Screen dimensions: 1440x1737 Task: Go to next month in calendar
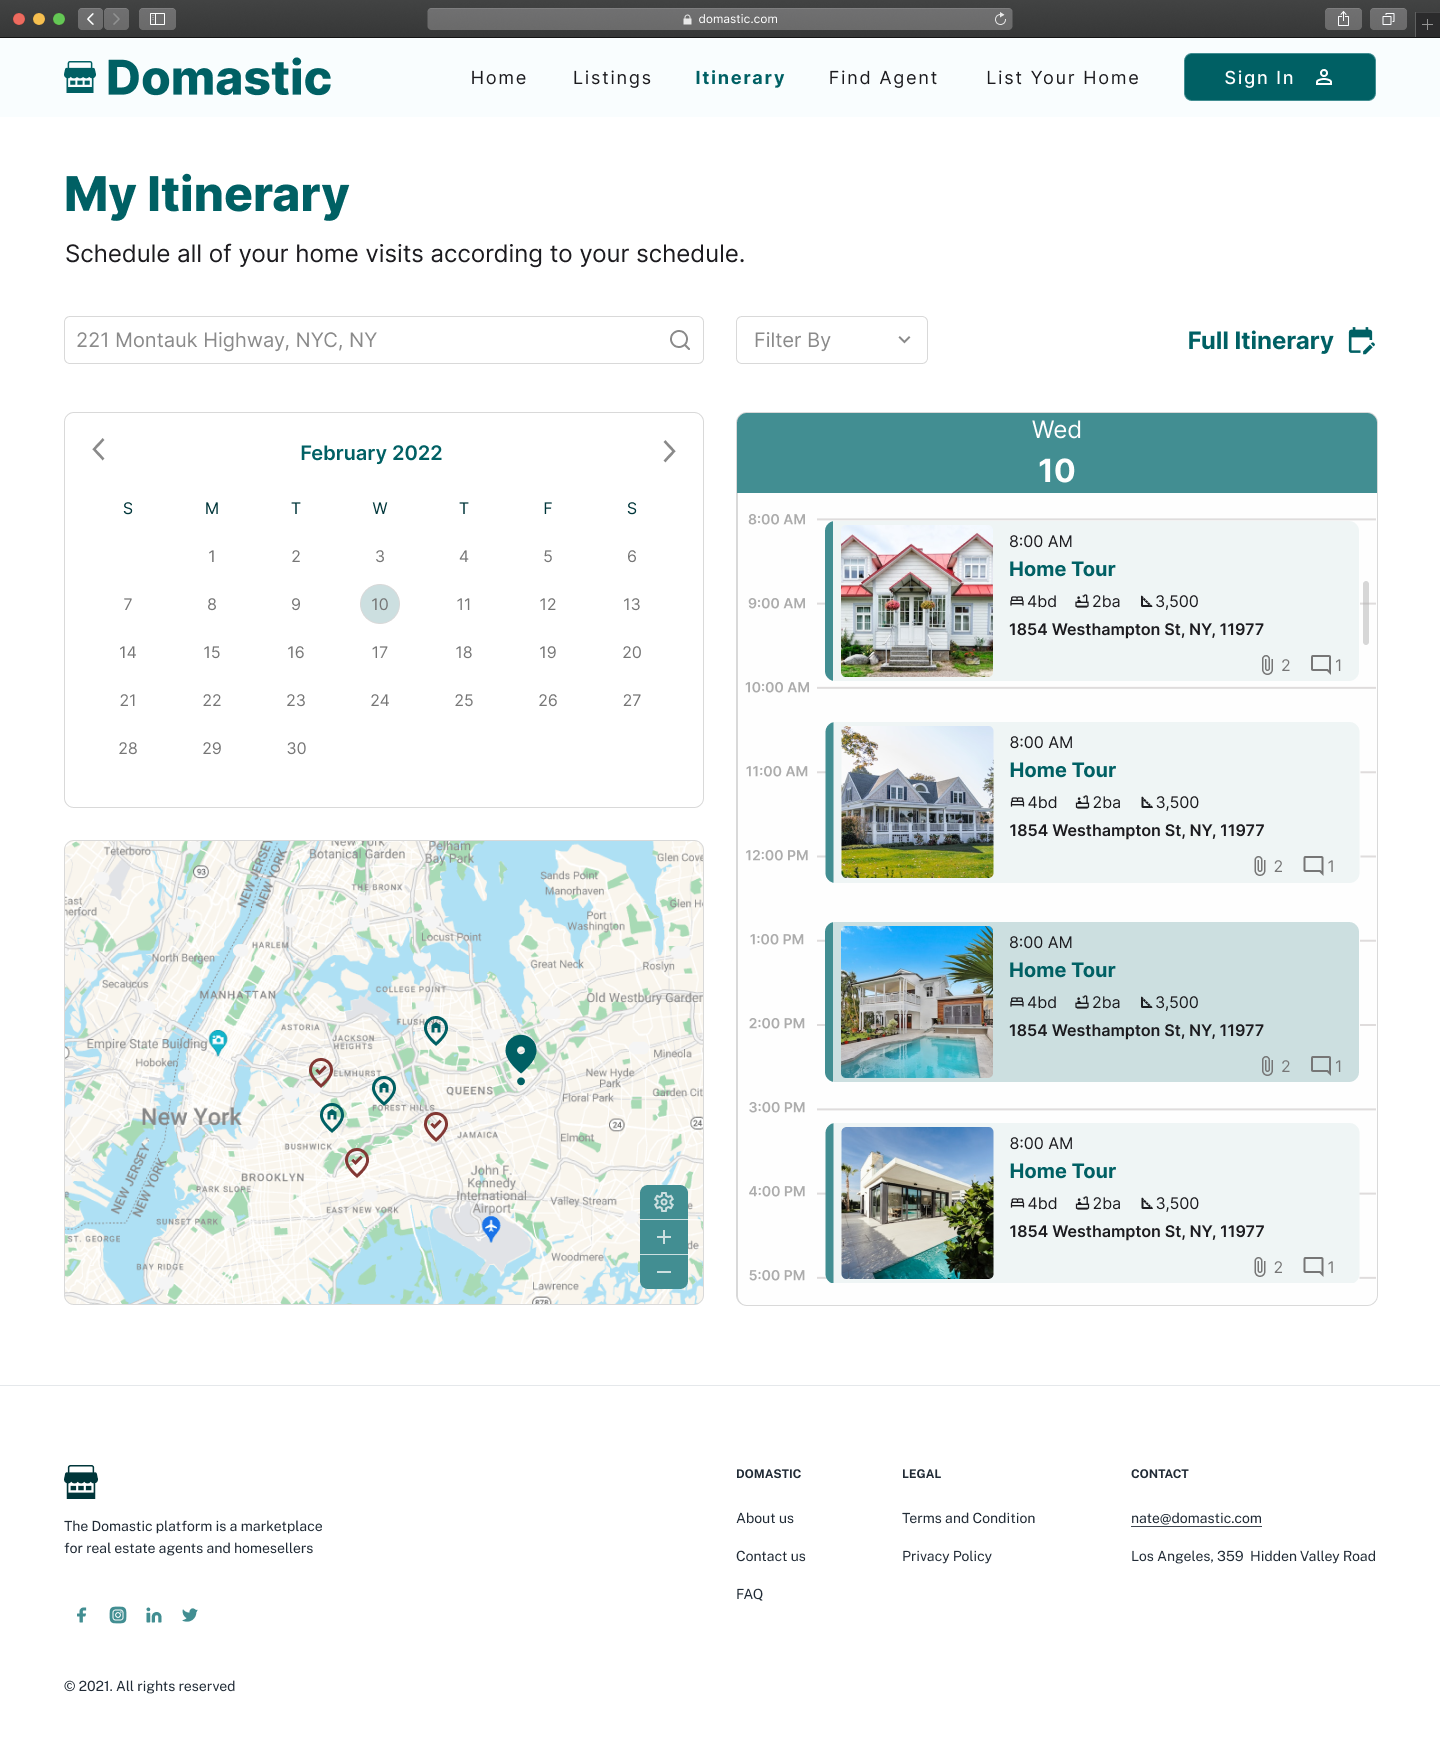pos(669,451)
